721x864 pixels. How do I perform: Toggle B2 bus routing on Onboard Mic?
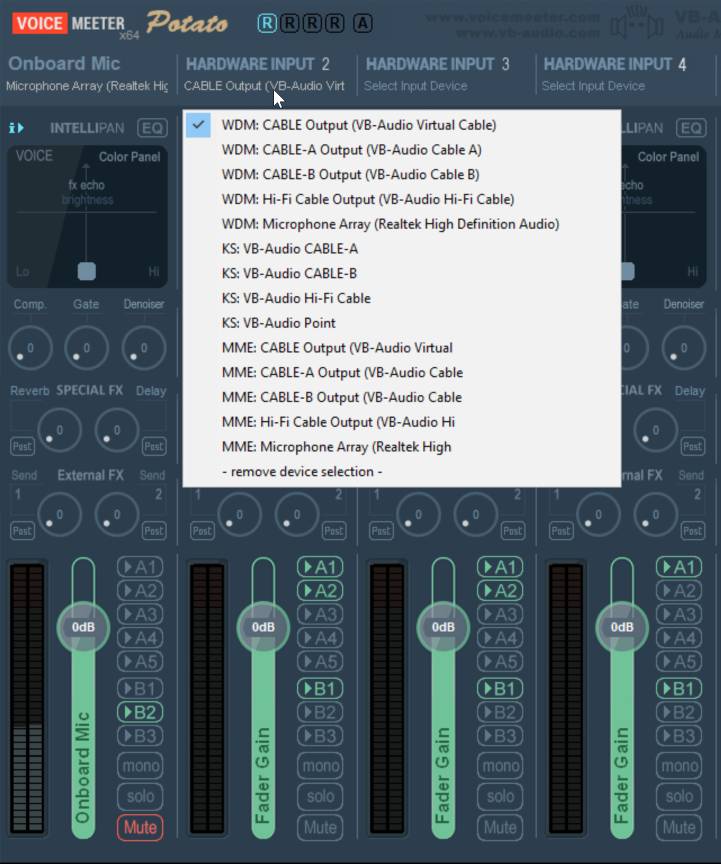coord(140,712)
